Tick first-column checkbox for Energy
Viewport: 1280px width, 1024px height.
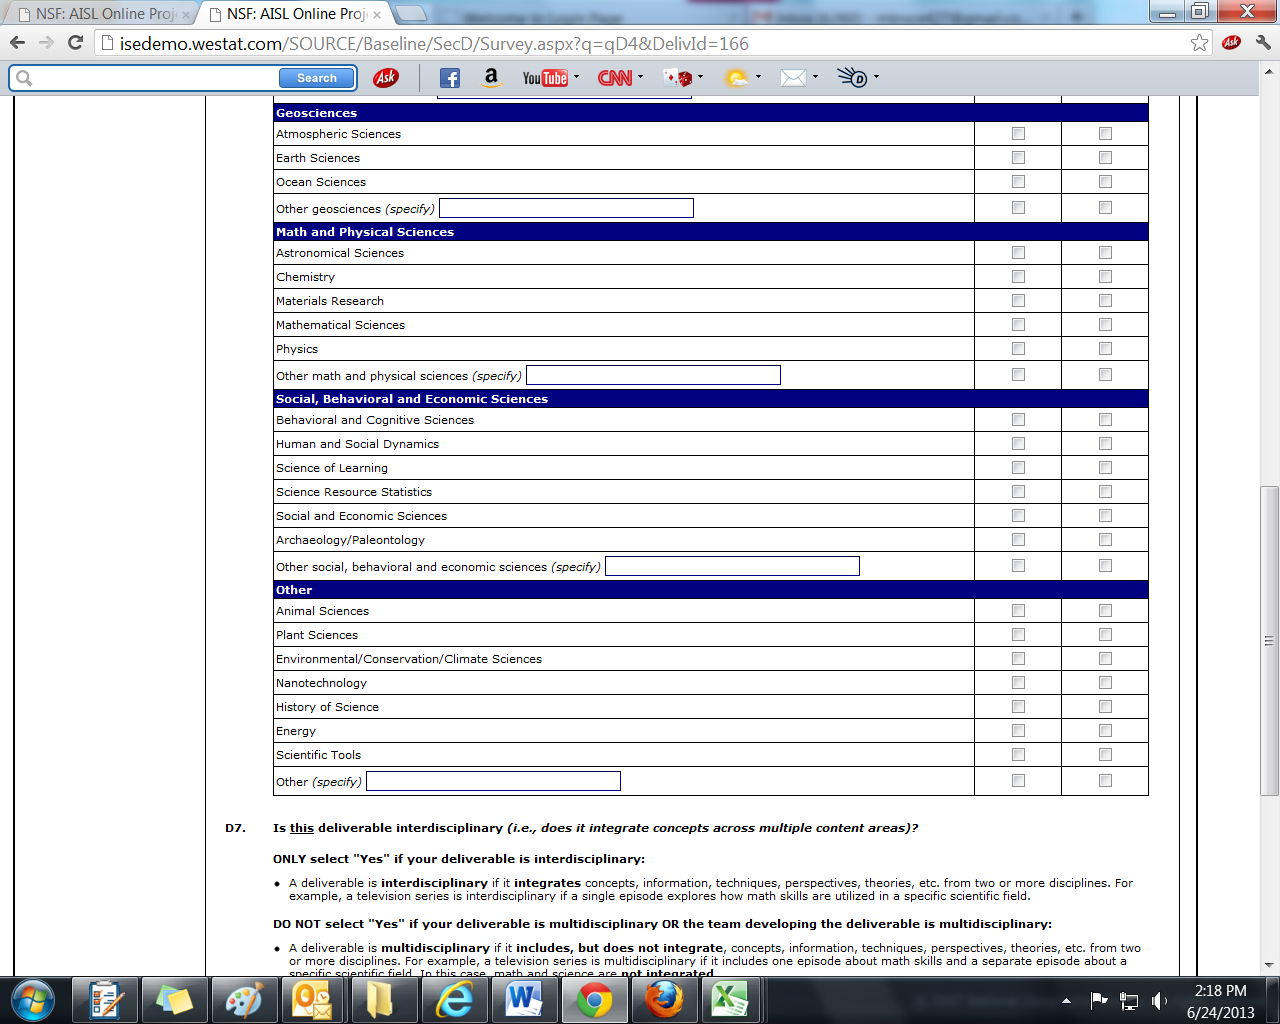click(x=1018, y=731)
